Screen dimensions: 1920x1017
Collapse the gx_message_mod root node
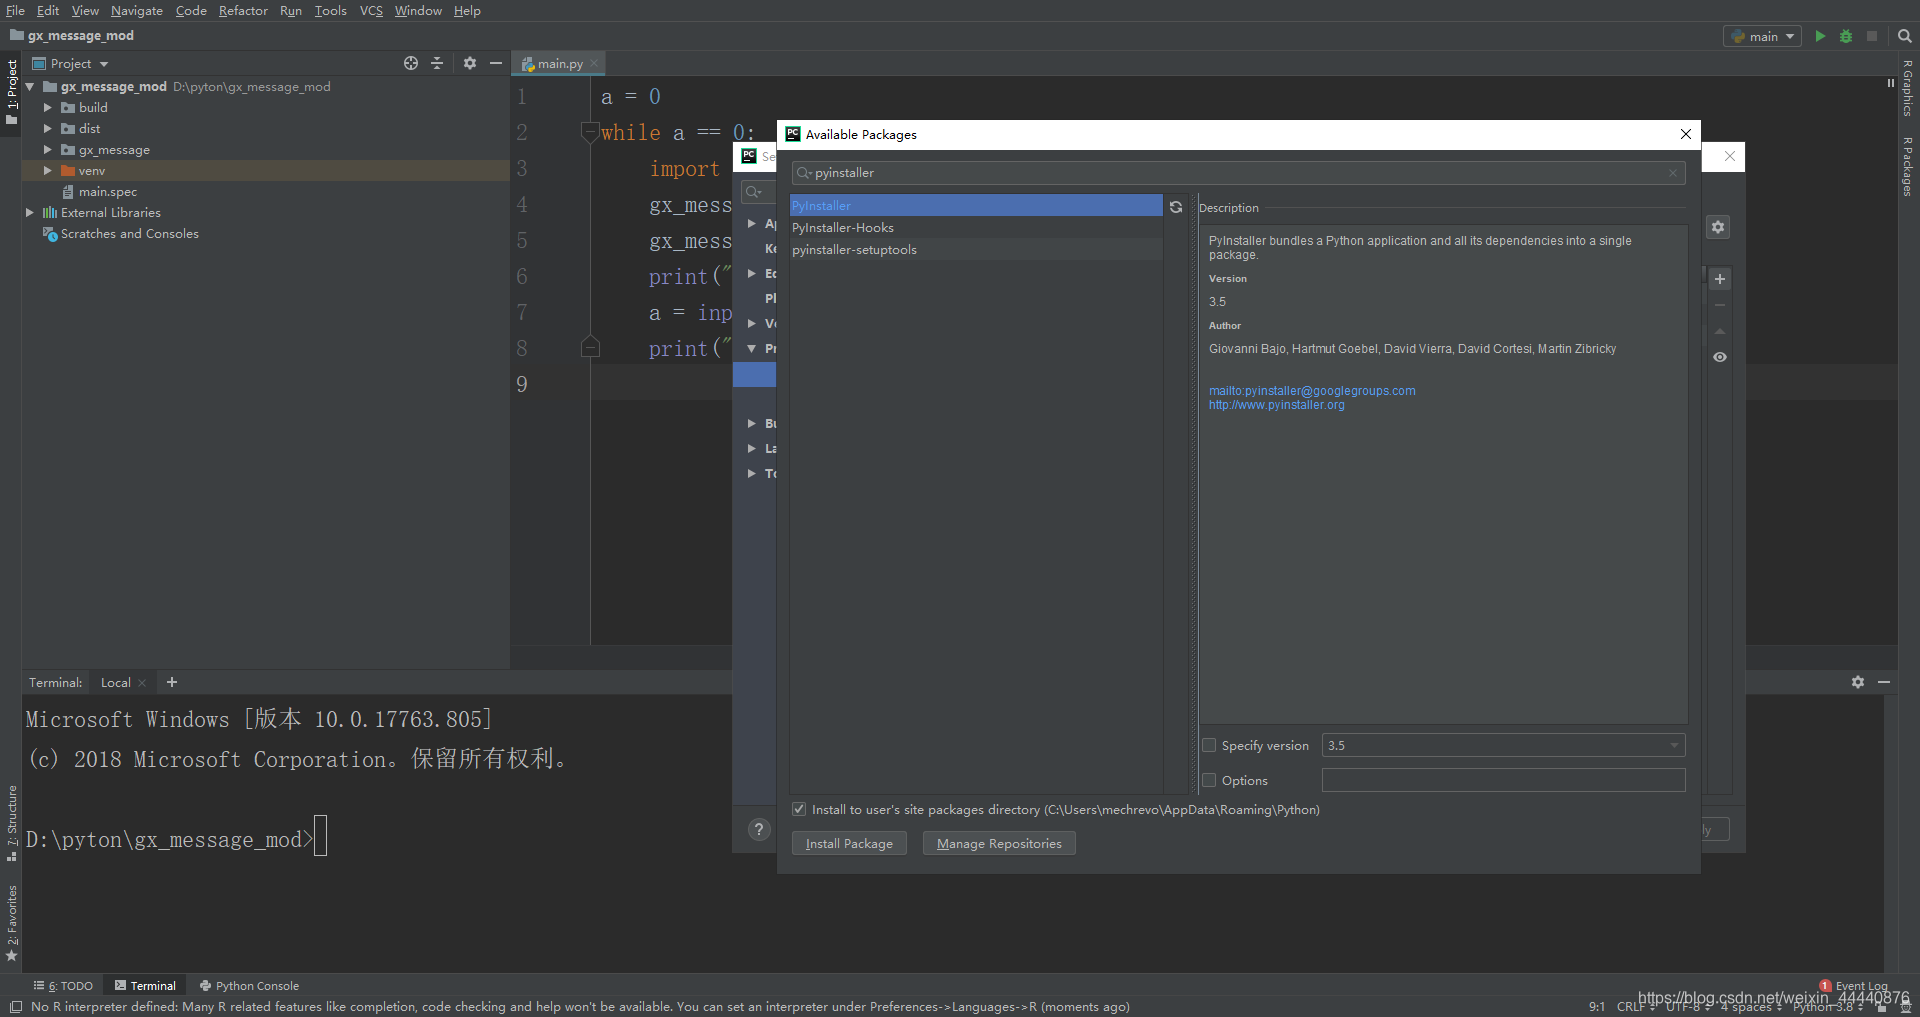tap(30, 87)
